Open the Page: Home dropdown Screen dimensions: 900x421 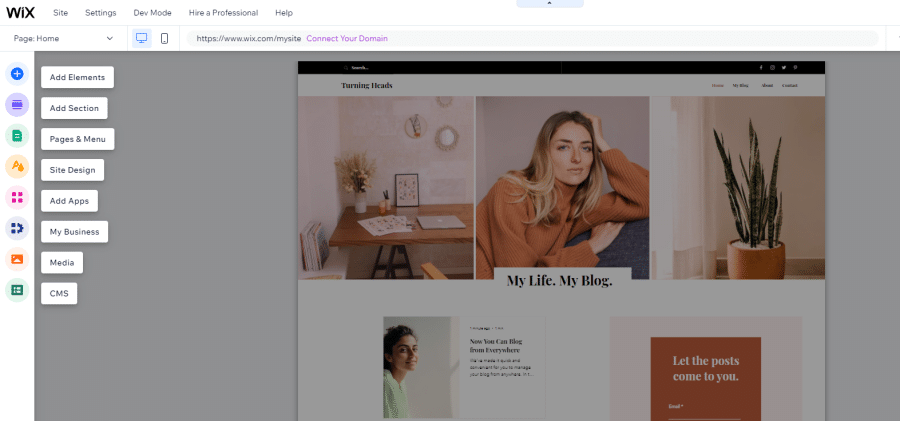tap(63, 38)
